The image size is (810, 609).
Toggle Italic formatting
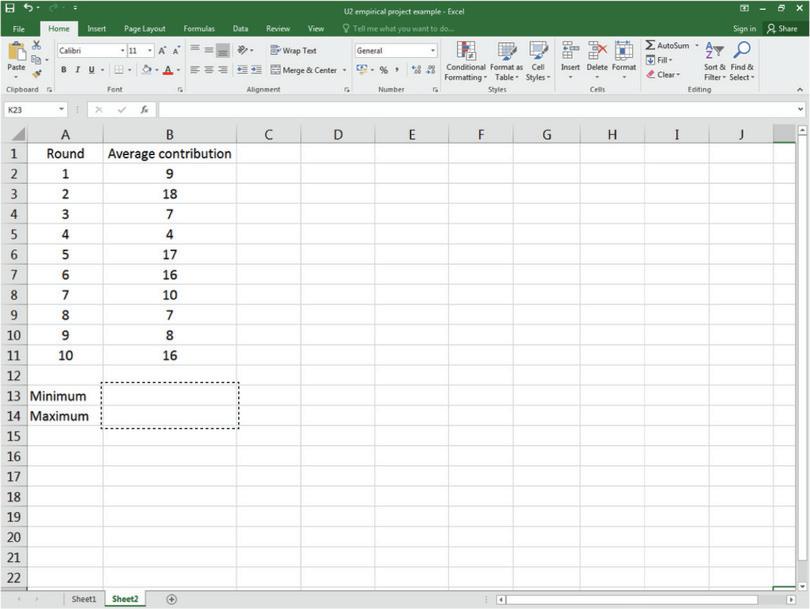click(77, 70)
